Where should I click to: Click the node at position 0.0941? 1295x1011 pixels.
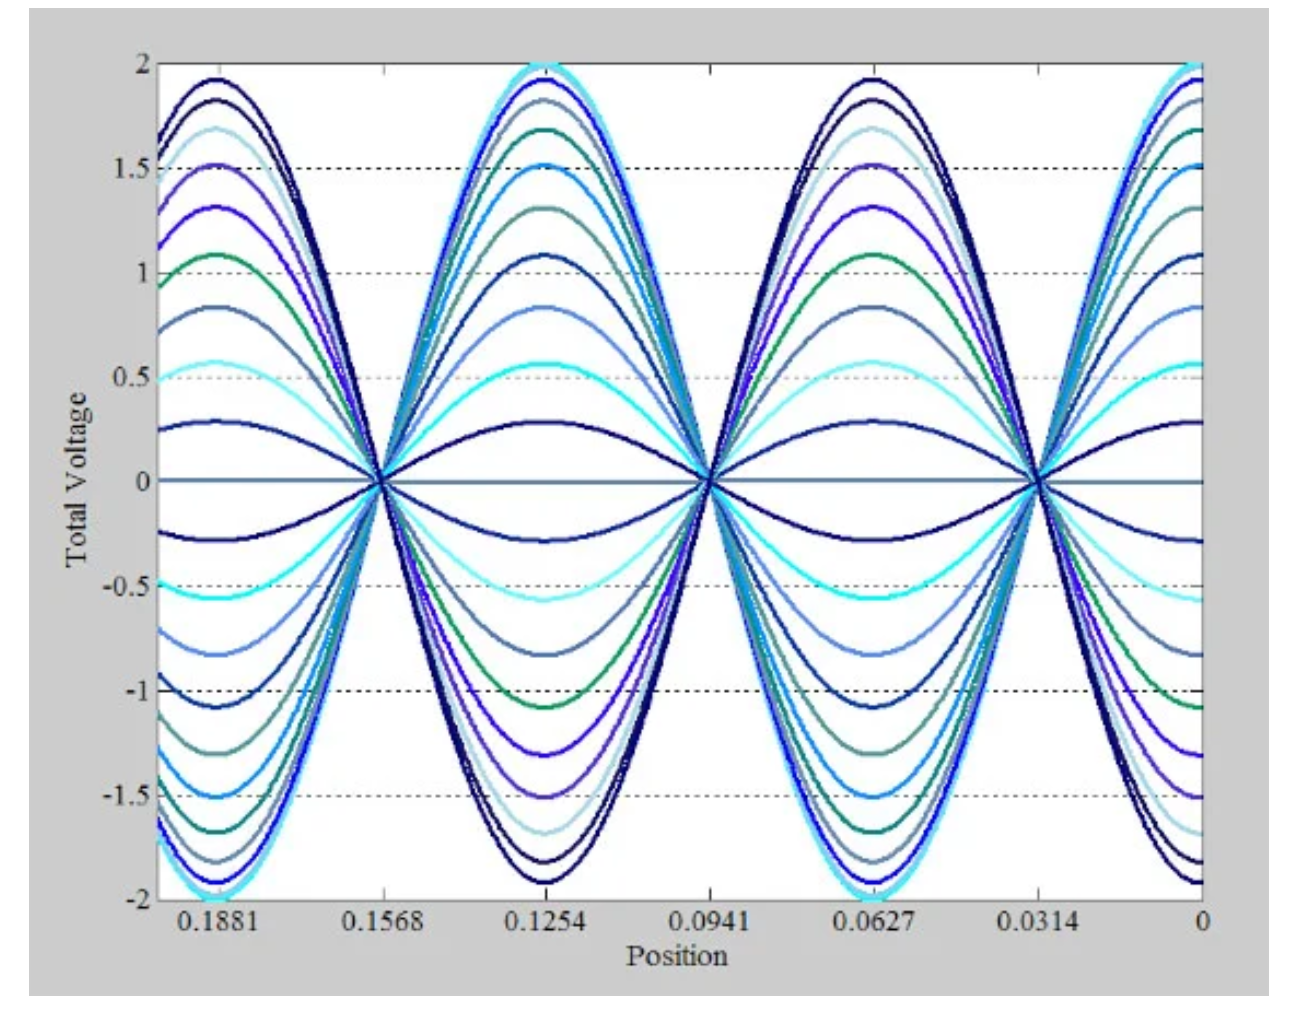(x=710, y=482)
